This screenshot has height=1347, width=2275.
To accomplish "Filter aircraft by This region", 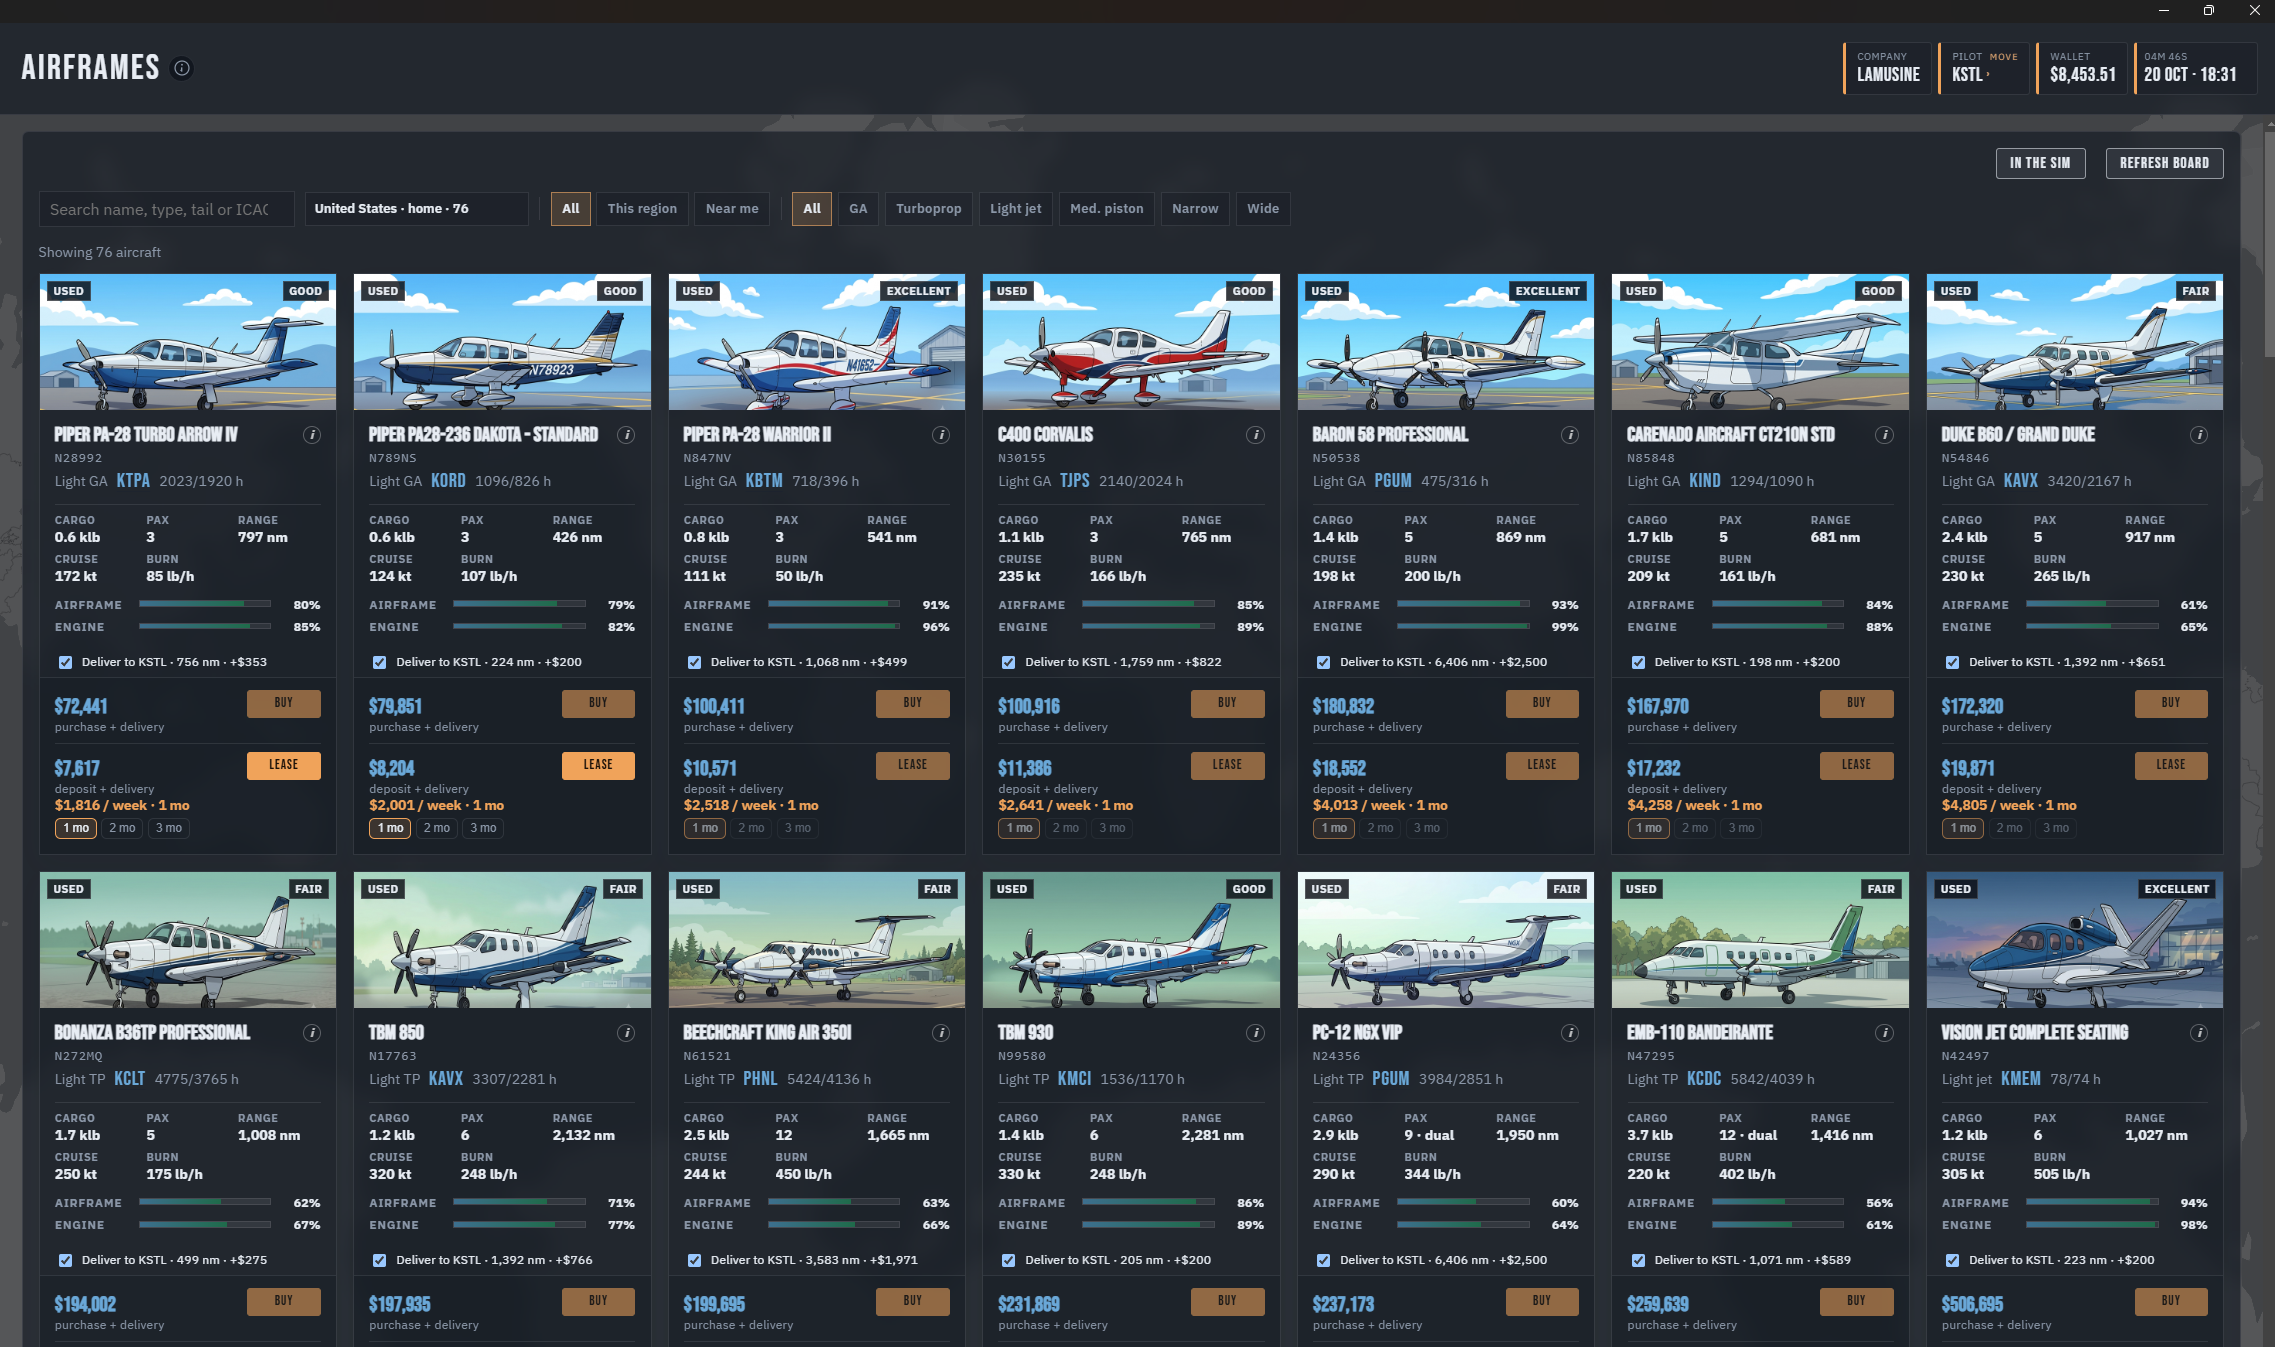I will [x=642, y=209].
